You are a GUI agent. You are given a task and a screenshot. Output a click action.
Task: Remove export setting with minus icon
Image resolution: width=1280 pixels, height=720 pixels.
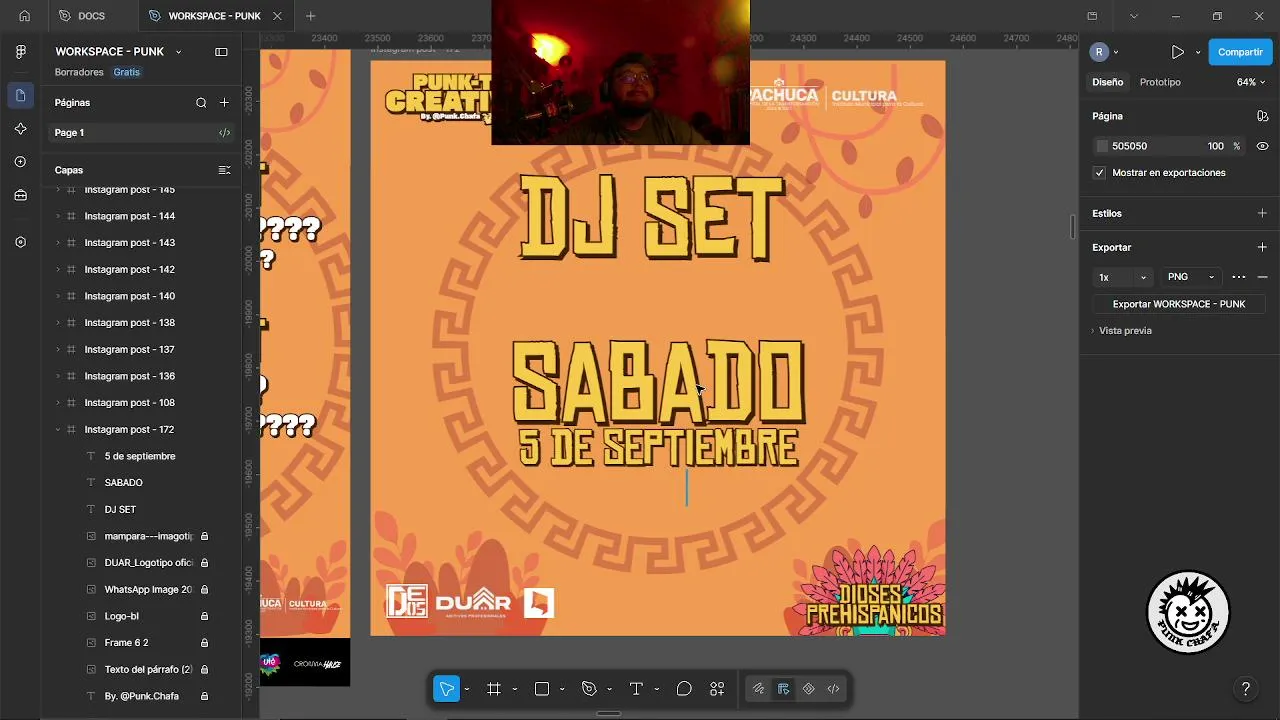pyautogui.click(x=1262, y=277)
